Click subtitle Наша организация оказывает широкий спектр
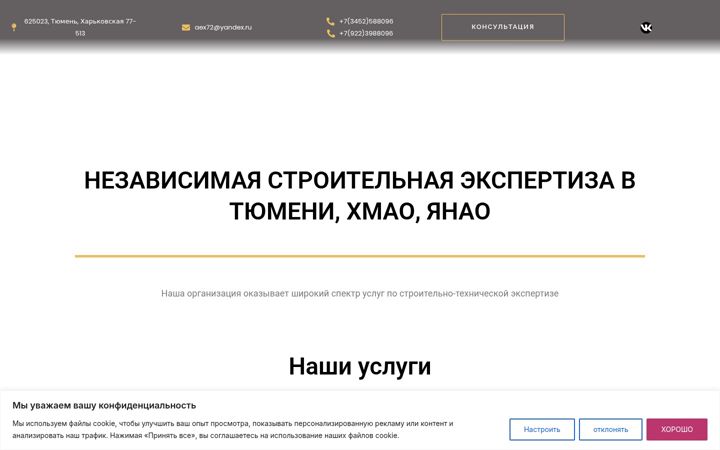 [x=360, y=293]
